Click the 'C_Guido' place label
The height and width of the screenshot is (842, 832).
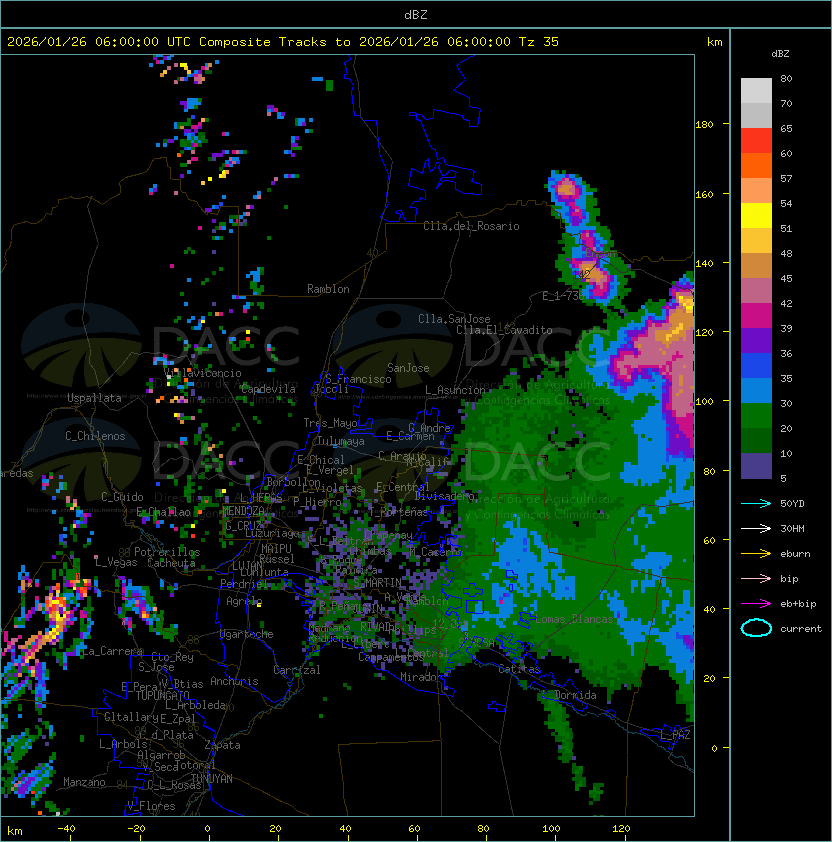point(122,497)
